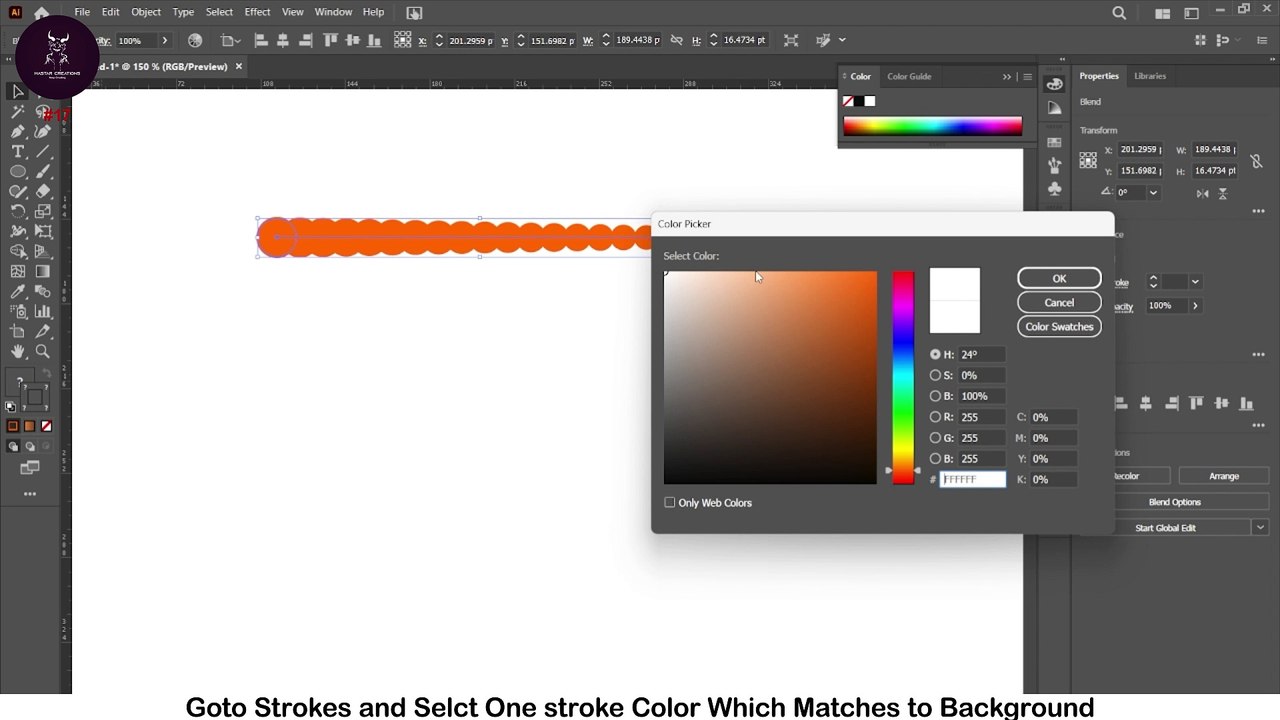Open the search icon in the top bar

(x=1119, y=13)
